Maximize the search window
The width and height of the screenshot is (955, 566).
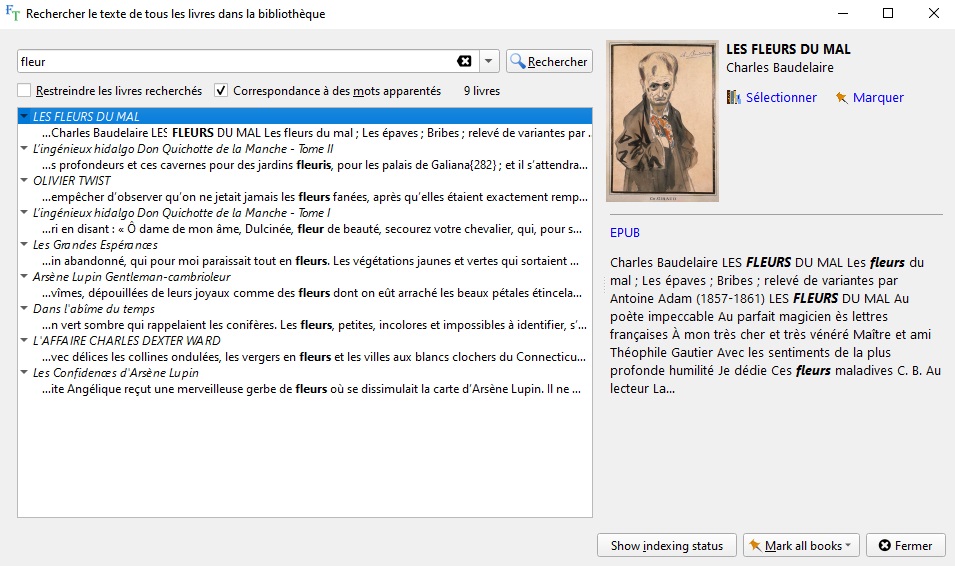[888, 13]
